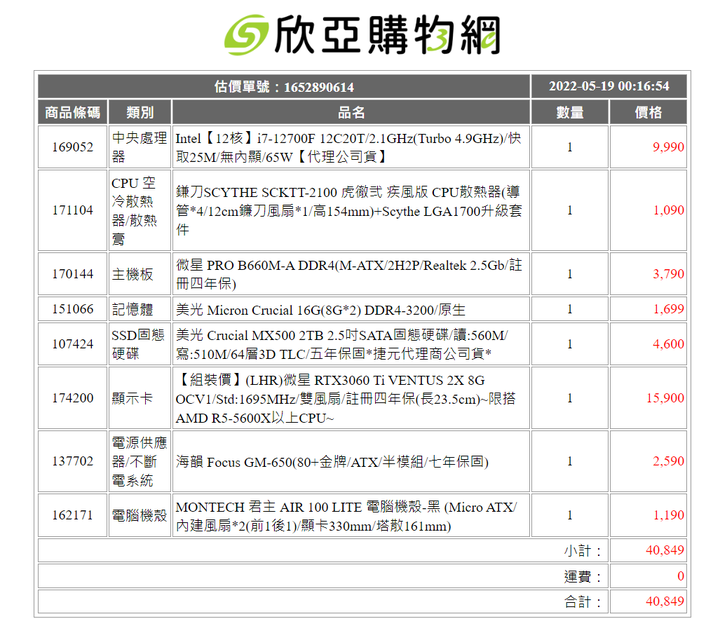Image resolution: width=720 pixels, height=619 pixels.
Task: Click the quantity 1 in the RTX3060 Ti row
Action: 570,398
